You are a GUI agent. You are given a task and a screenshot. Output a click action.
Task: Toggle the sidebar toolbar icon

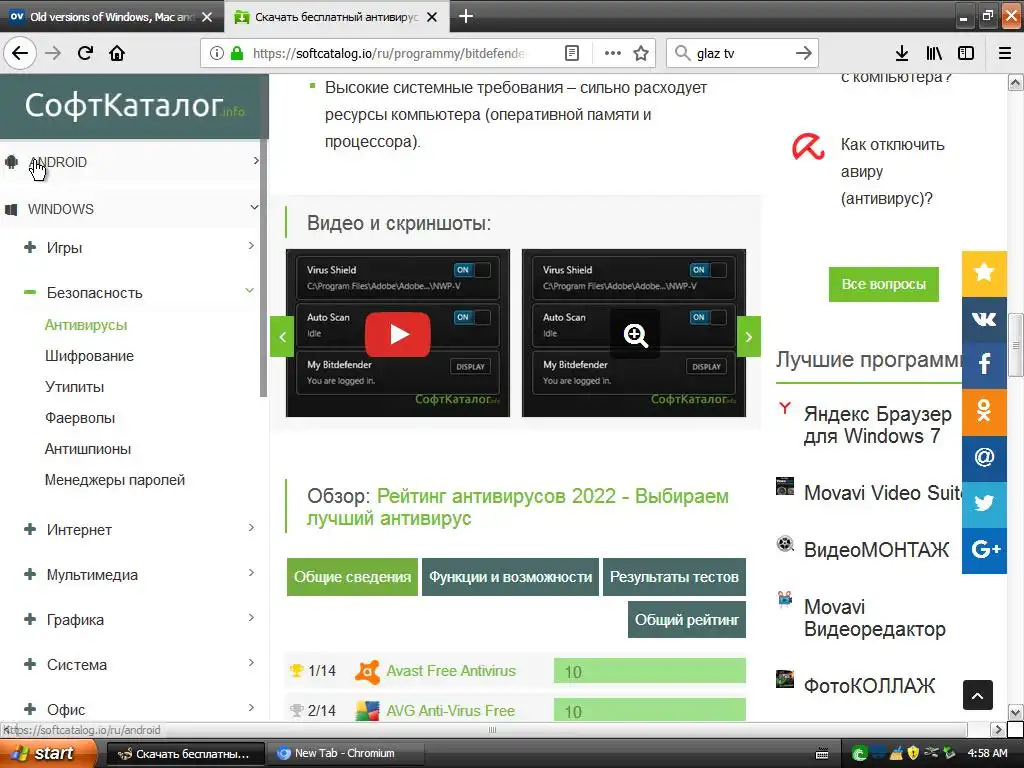(966, 53)
